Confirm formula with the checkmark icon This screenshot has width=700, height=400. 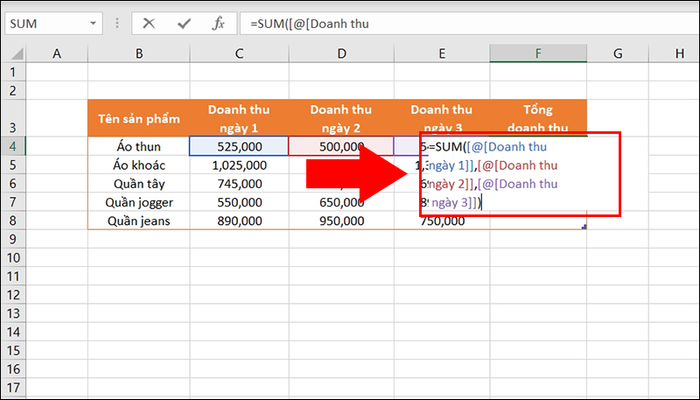click(x=184, y=23)
